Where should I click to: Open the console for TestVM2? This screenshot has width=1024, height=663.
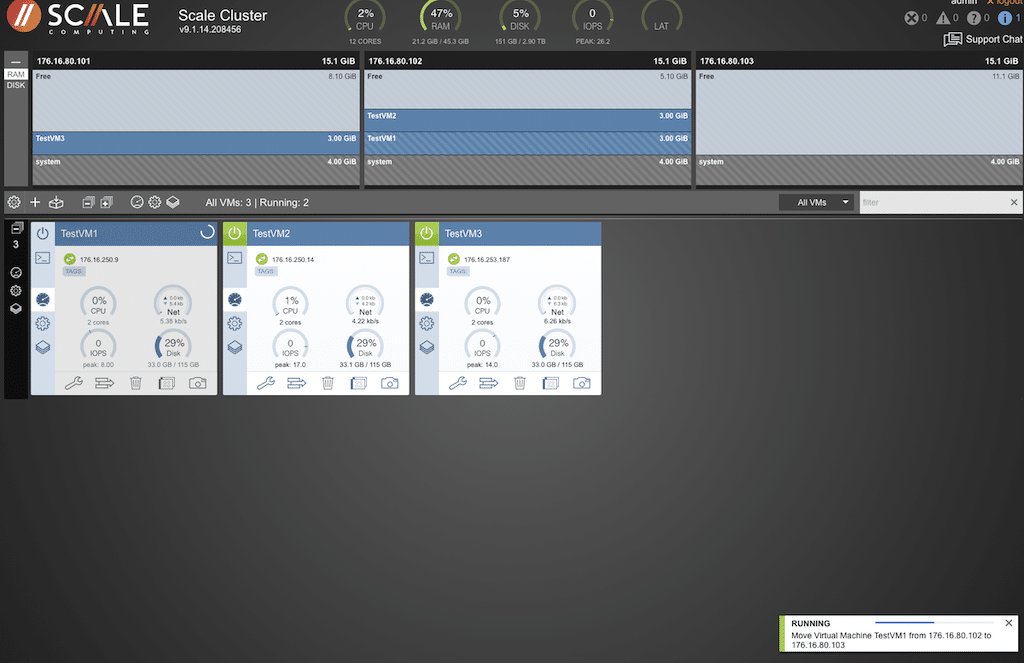(x=234, y=258)
